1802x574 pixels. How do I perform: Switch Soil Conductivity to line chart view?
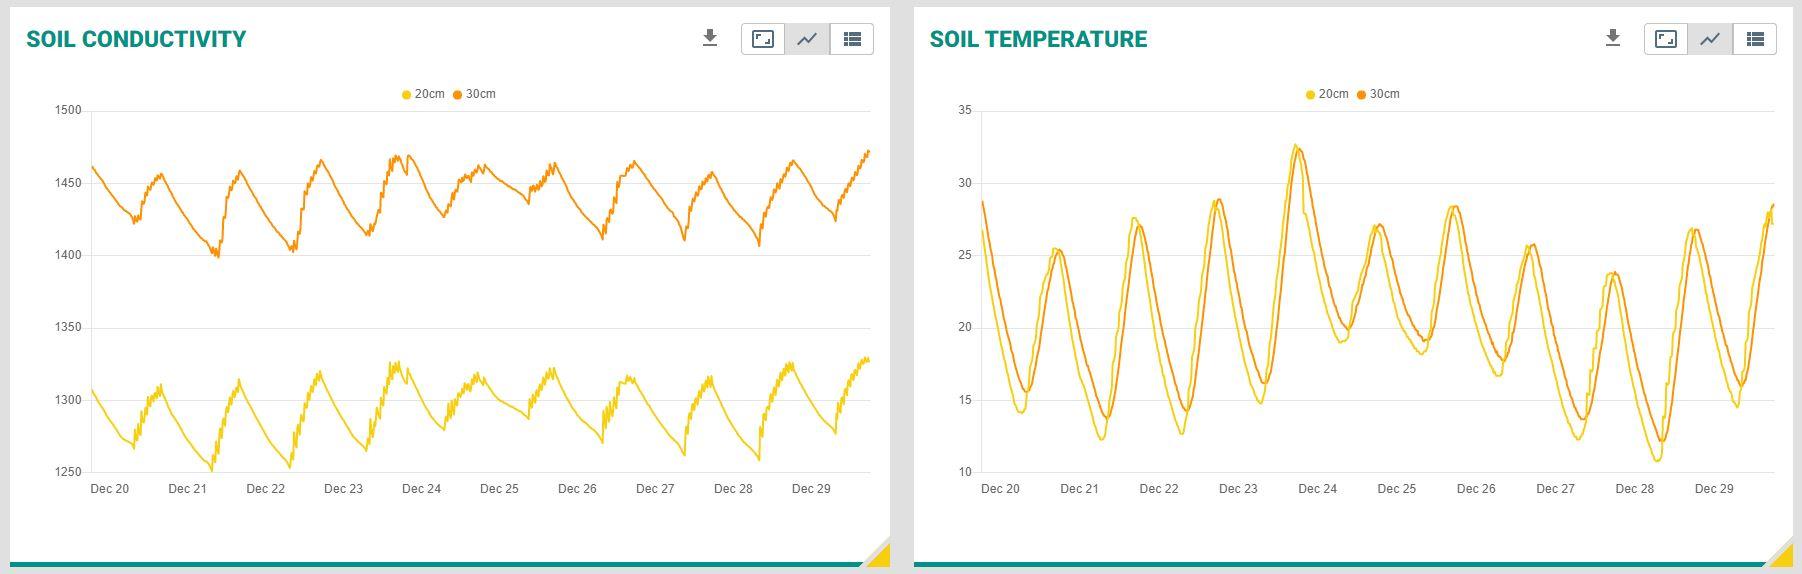coord(807,39)
